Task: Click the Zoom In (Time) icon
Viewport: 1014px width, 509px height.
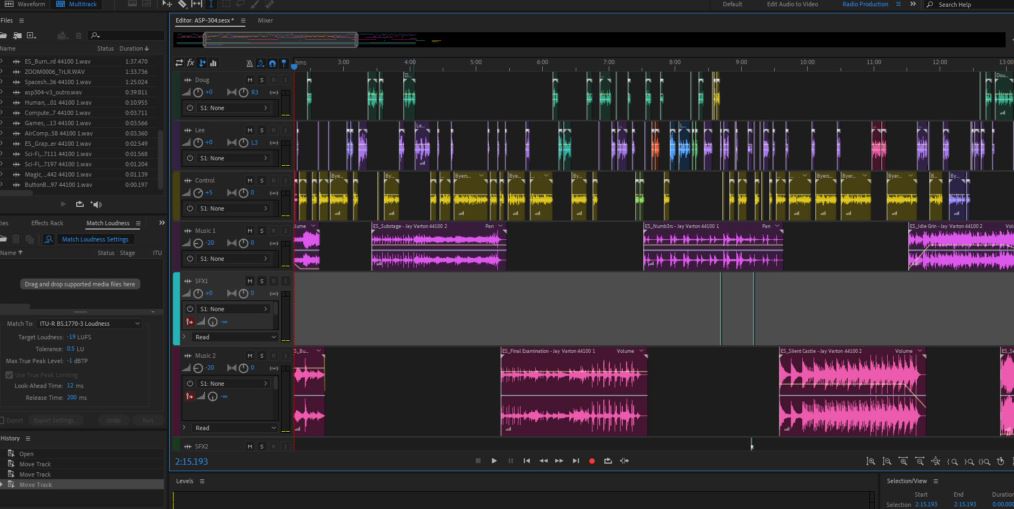Action: [x=903, y=461]
